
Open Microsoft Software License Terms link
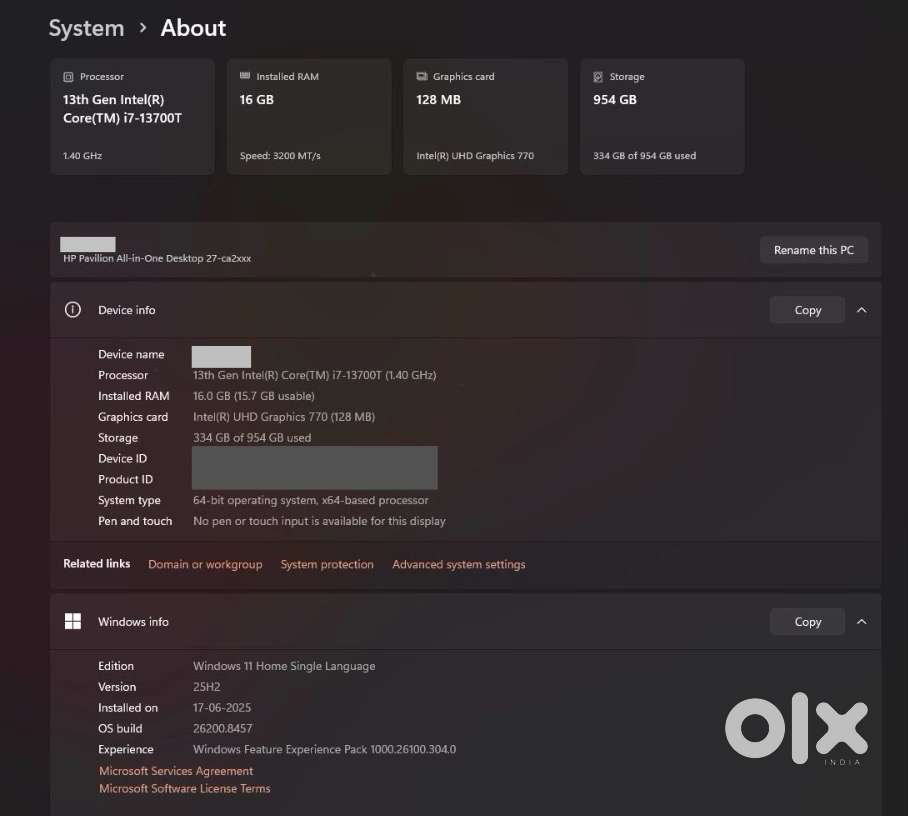(185, 788)
